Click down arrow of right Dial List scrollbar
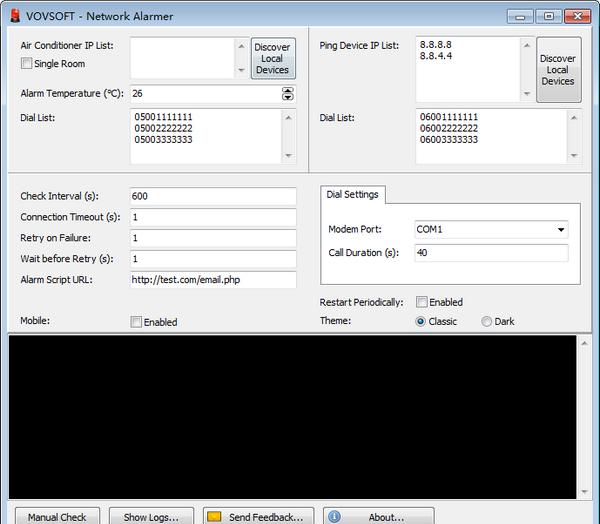The width and height of the screenshot is (600, 524). [x=574, y=155]
